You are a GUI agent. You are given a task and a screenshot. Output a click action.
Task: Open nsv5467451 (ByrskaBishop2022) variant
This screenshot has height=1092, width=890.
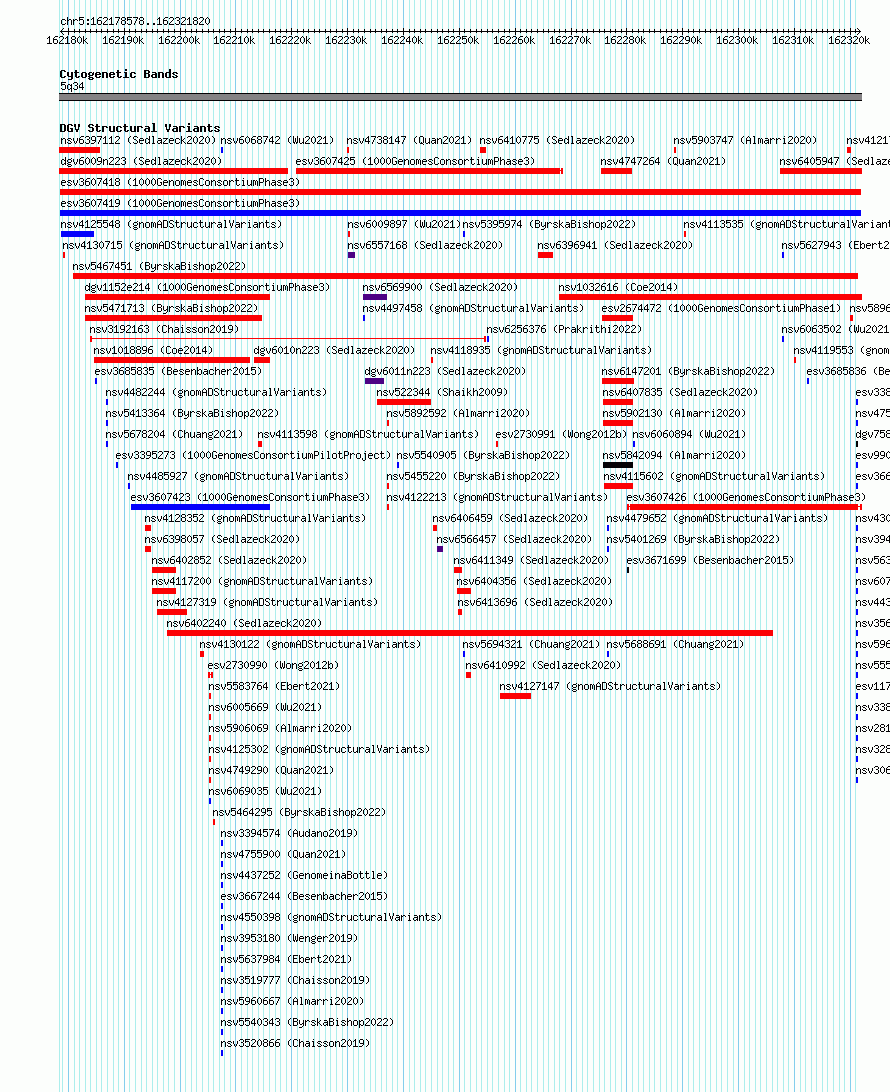pos(159,267)
